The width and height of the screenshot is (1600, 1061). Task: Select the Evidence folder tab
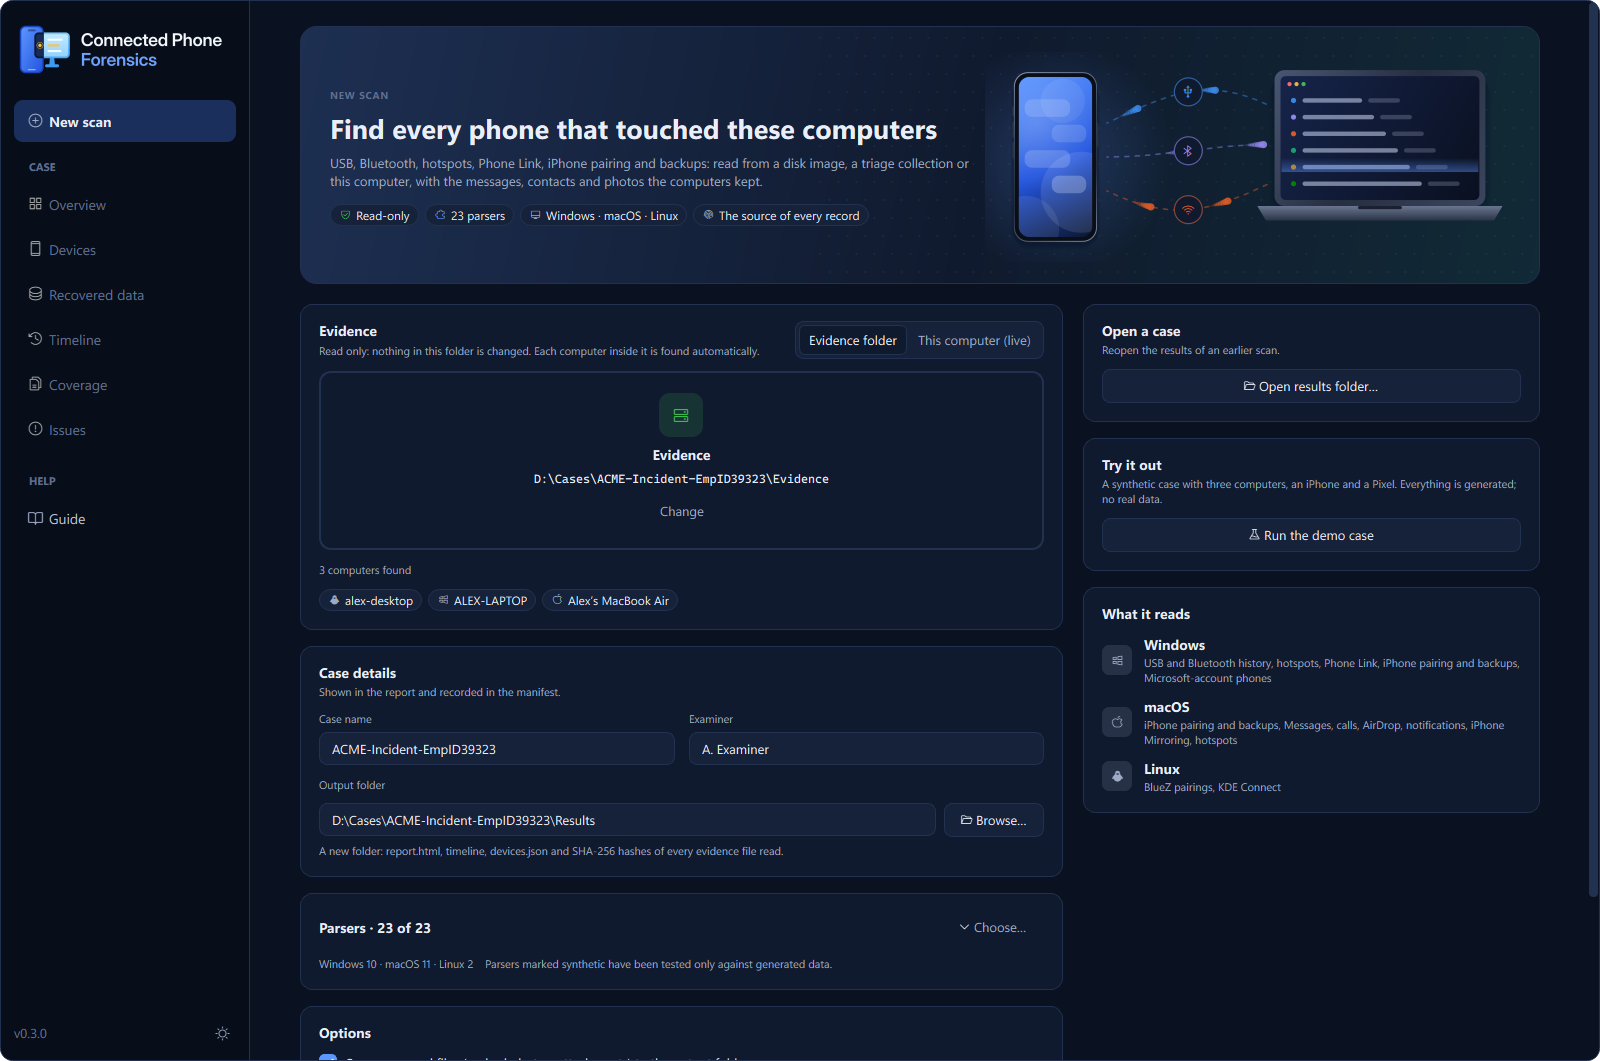[x=853, y=340]
